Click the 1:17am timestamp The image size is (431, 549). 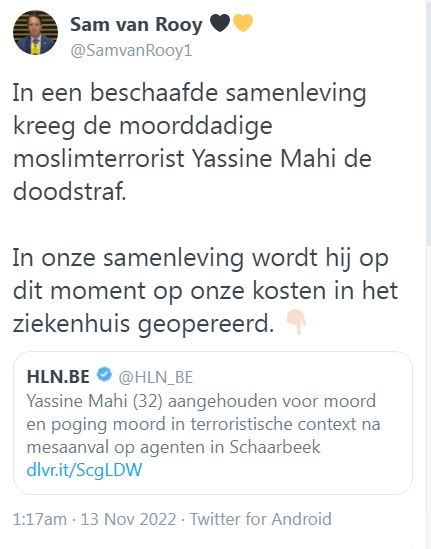point(40,519)
